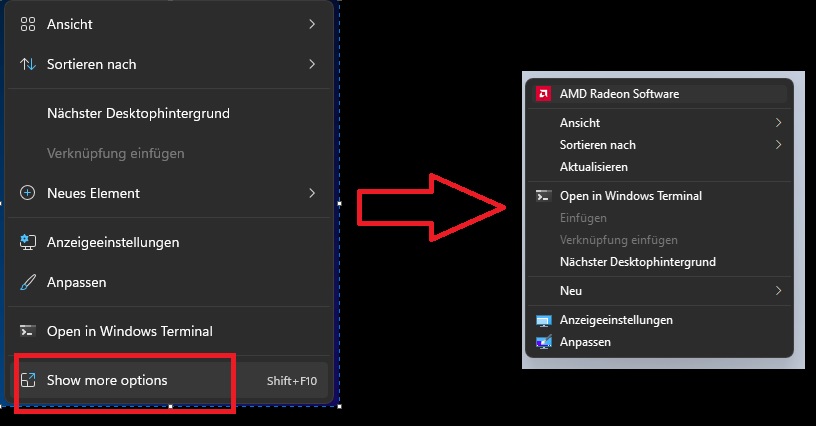This screenshot has height=427, width=816.
Task: Select Sortieren nach in the right classic menu
Action: pos(659,145)
